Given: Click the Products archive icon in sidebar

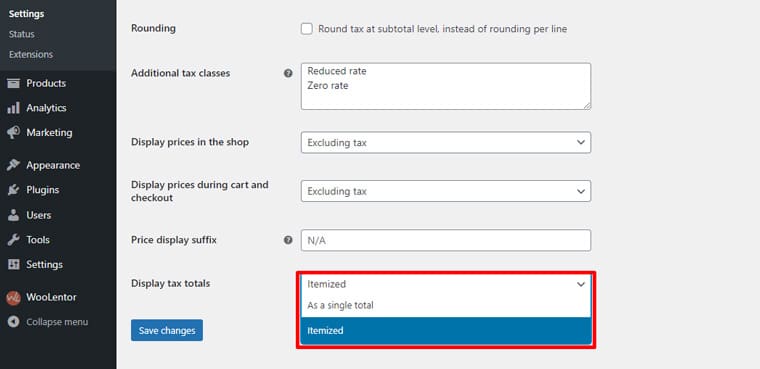Looking at the screenshot, I should coord(14,83).
